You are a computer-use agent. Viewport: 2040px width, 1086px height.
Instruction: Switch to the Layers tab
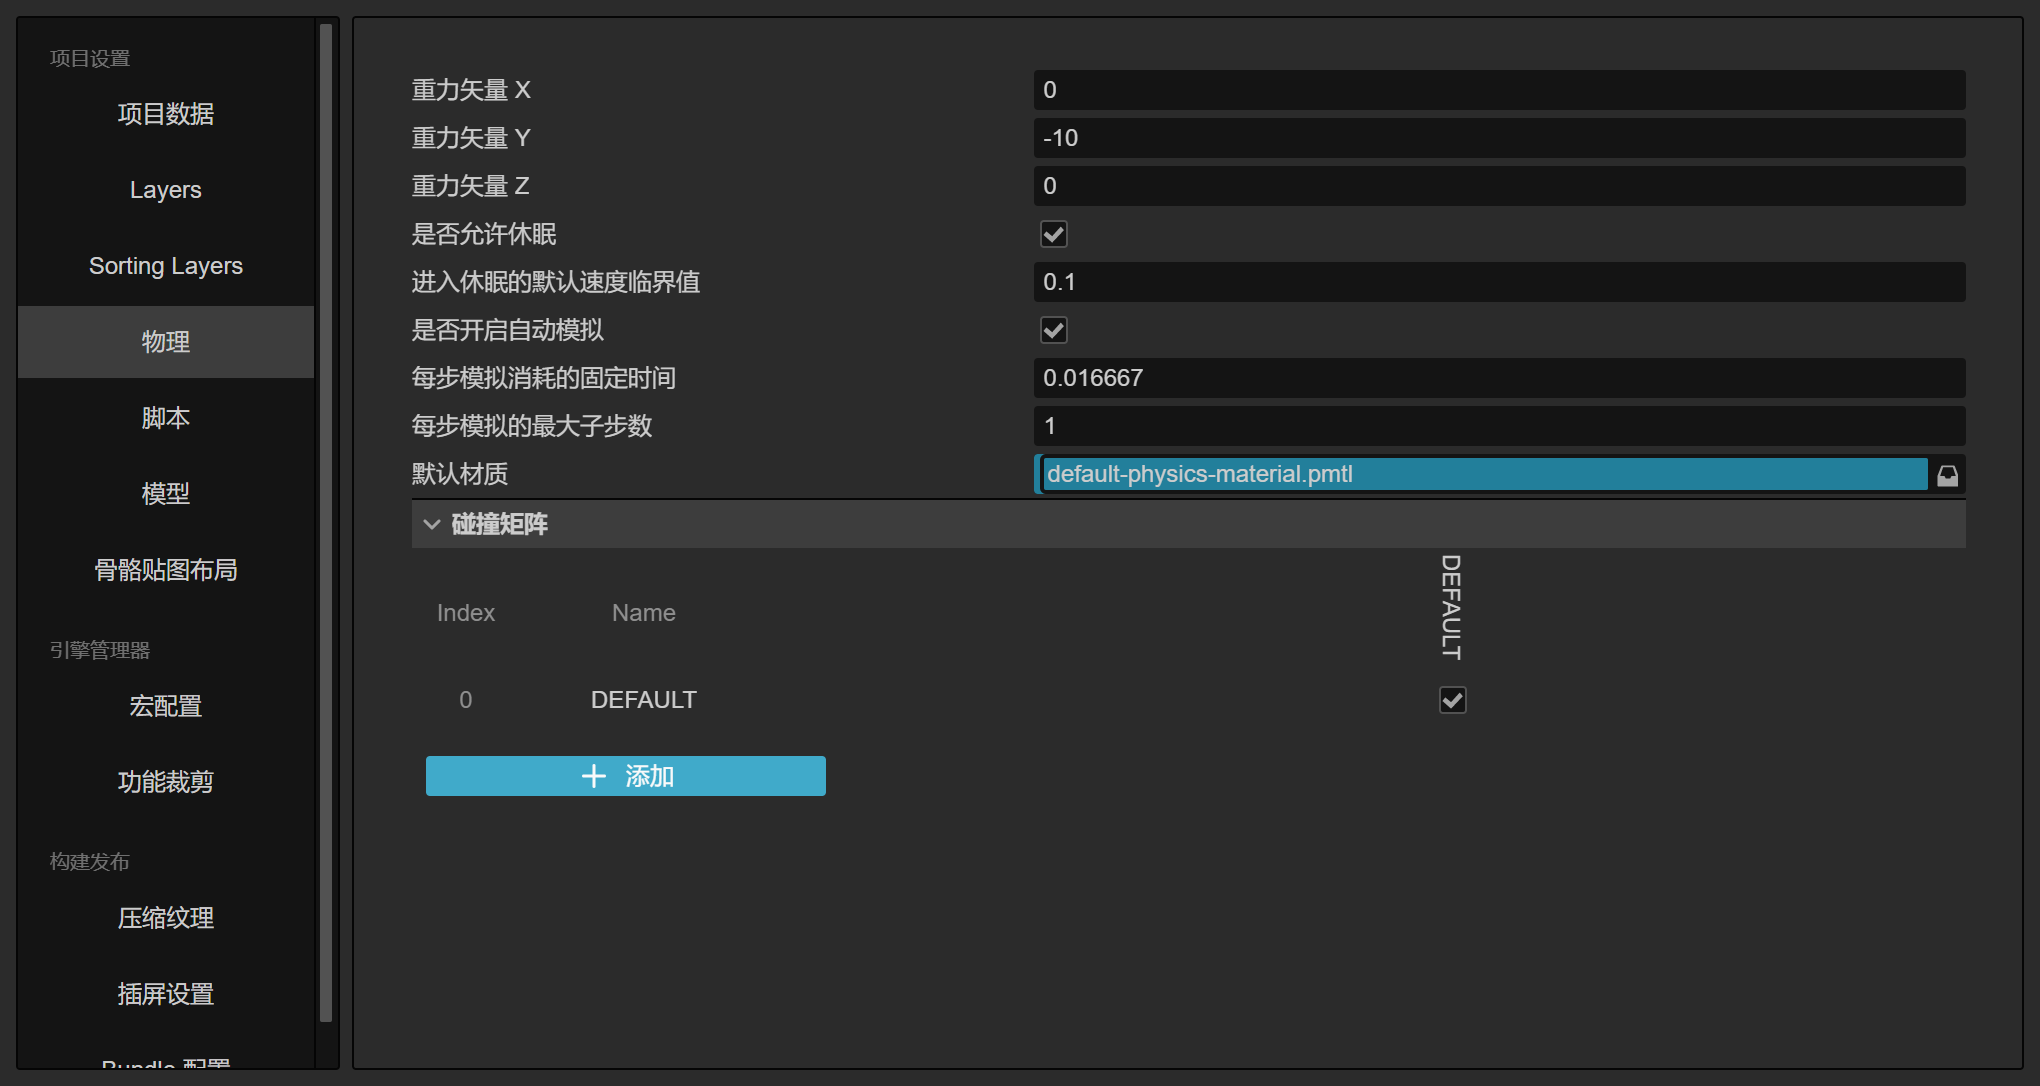pyautogui.click(x=166, y=190)
